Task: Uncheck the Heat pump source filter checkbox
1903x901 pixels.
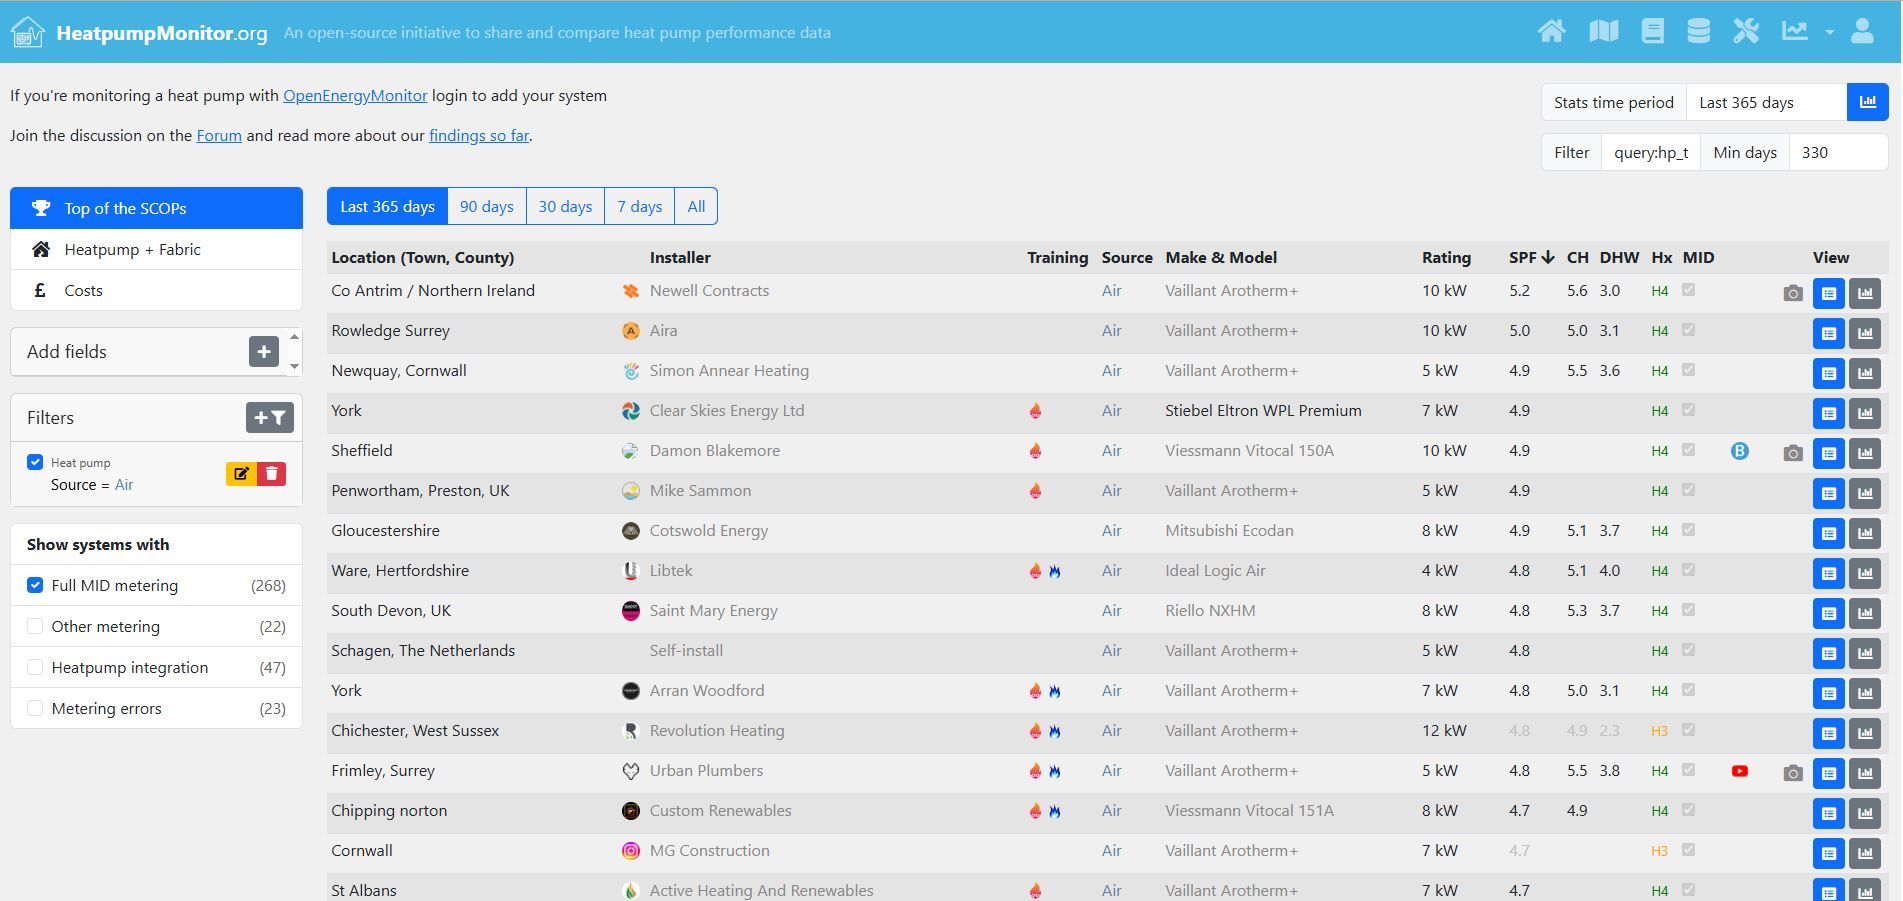Action: point(35,462)
